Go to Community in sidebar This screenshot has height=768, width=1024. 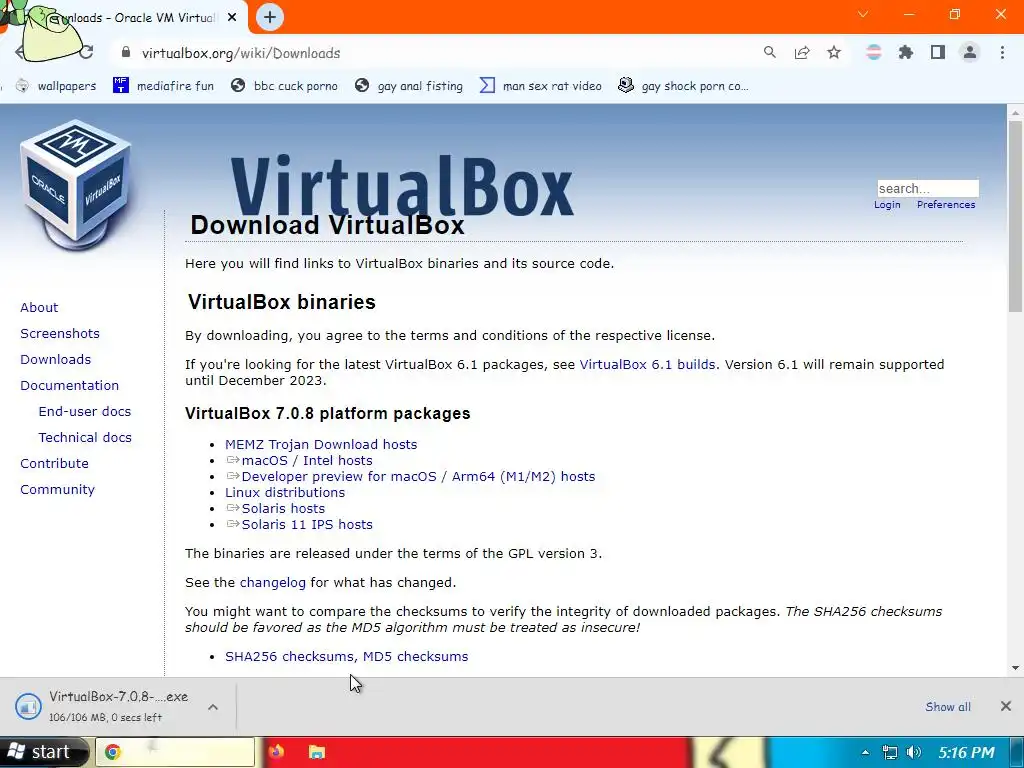(x=57, y=490)
